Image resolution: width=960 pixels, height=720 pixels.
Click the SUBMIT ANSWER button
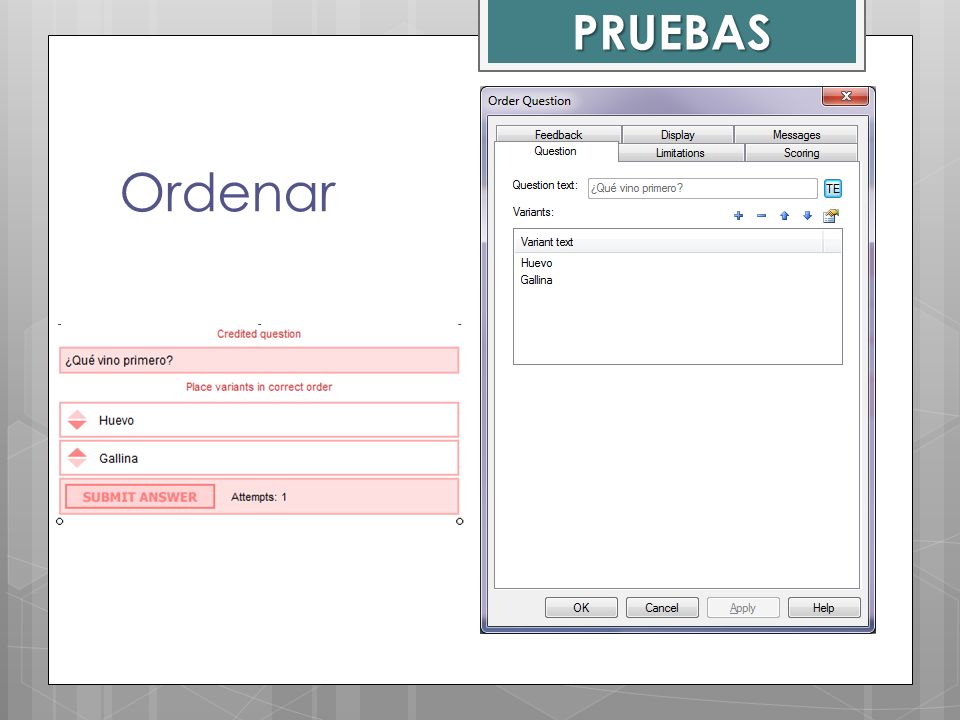click(140, 497)
